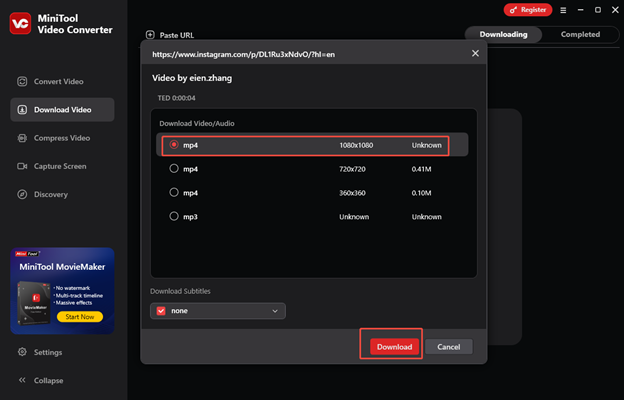The height and width of the screenshot is (400, 624).
Task: Click the Settings gear icon
Action: tap(22, 352)
